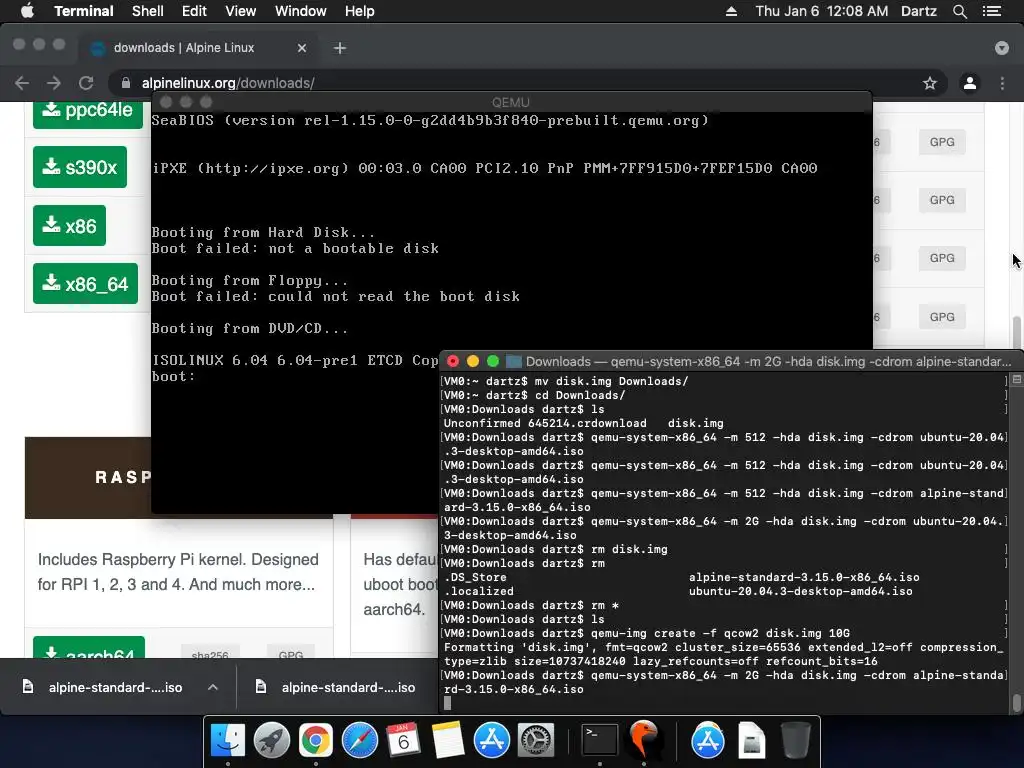The image size is (1024, 768).
Task: Download the s390x image
Action: click(x=80, y=167)
